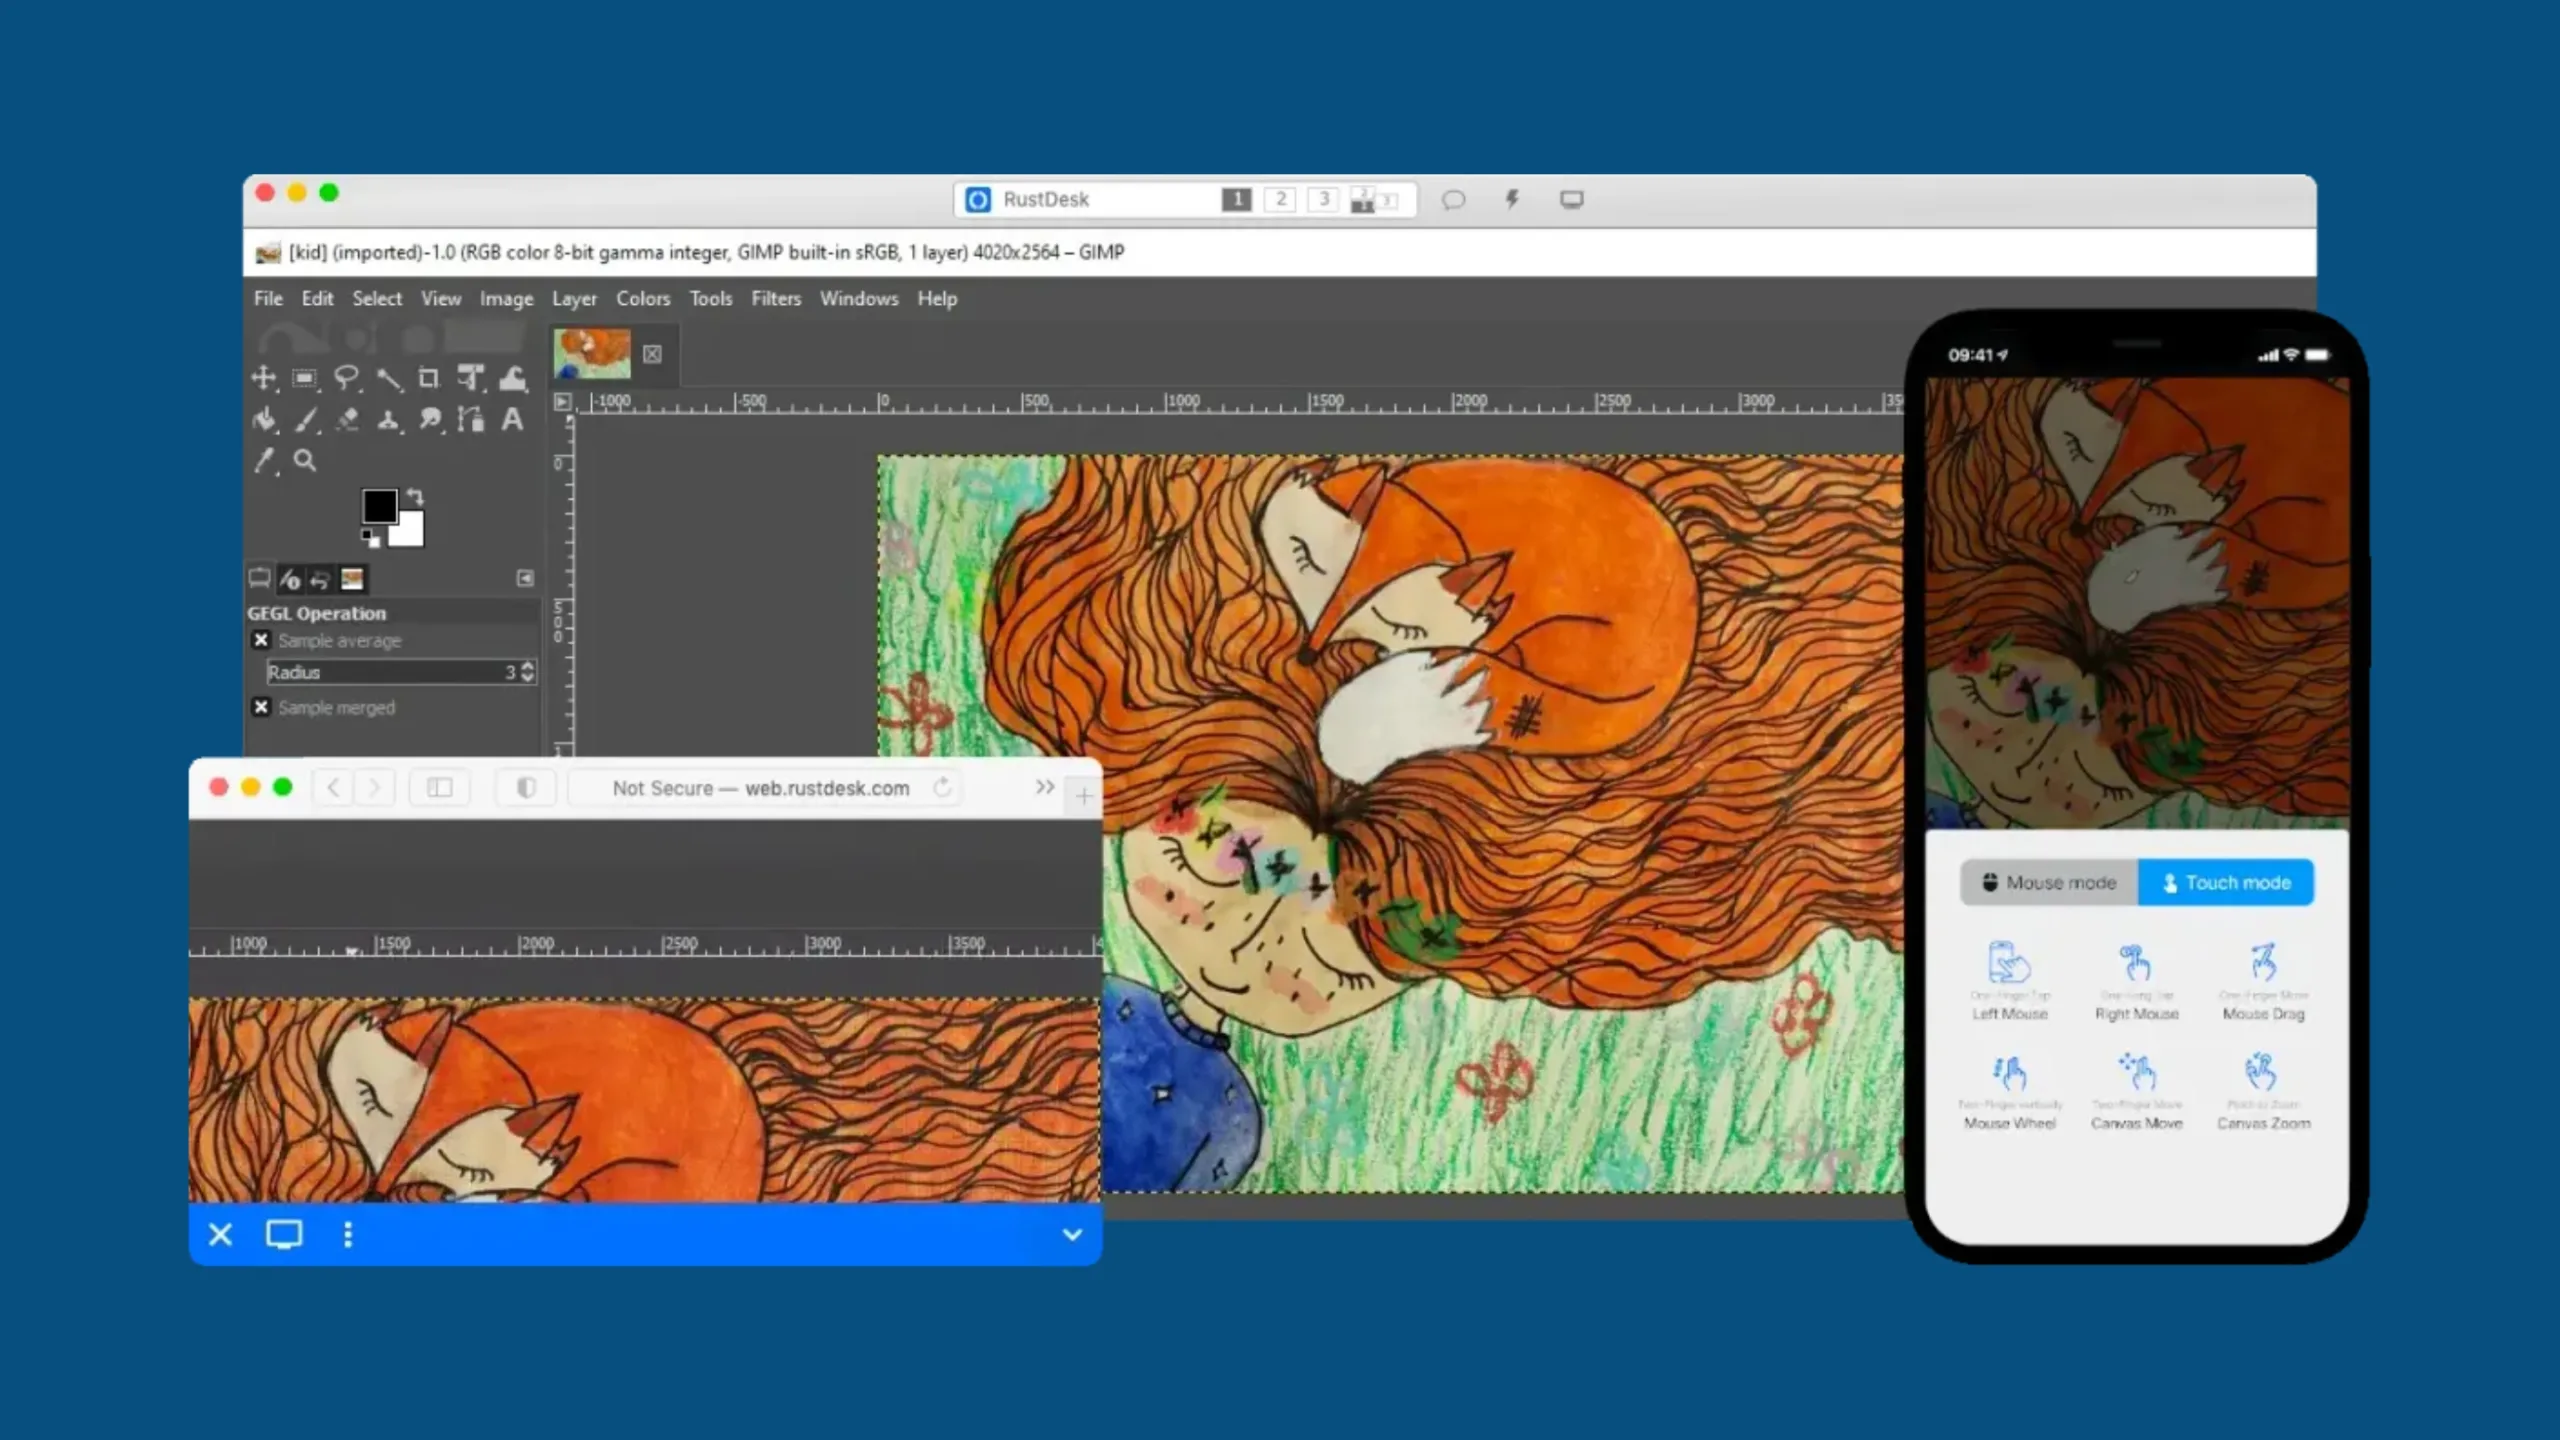
Task: Tap the Left Mouse gesture icon on phone
Action: (x=2009, y=962)
